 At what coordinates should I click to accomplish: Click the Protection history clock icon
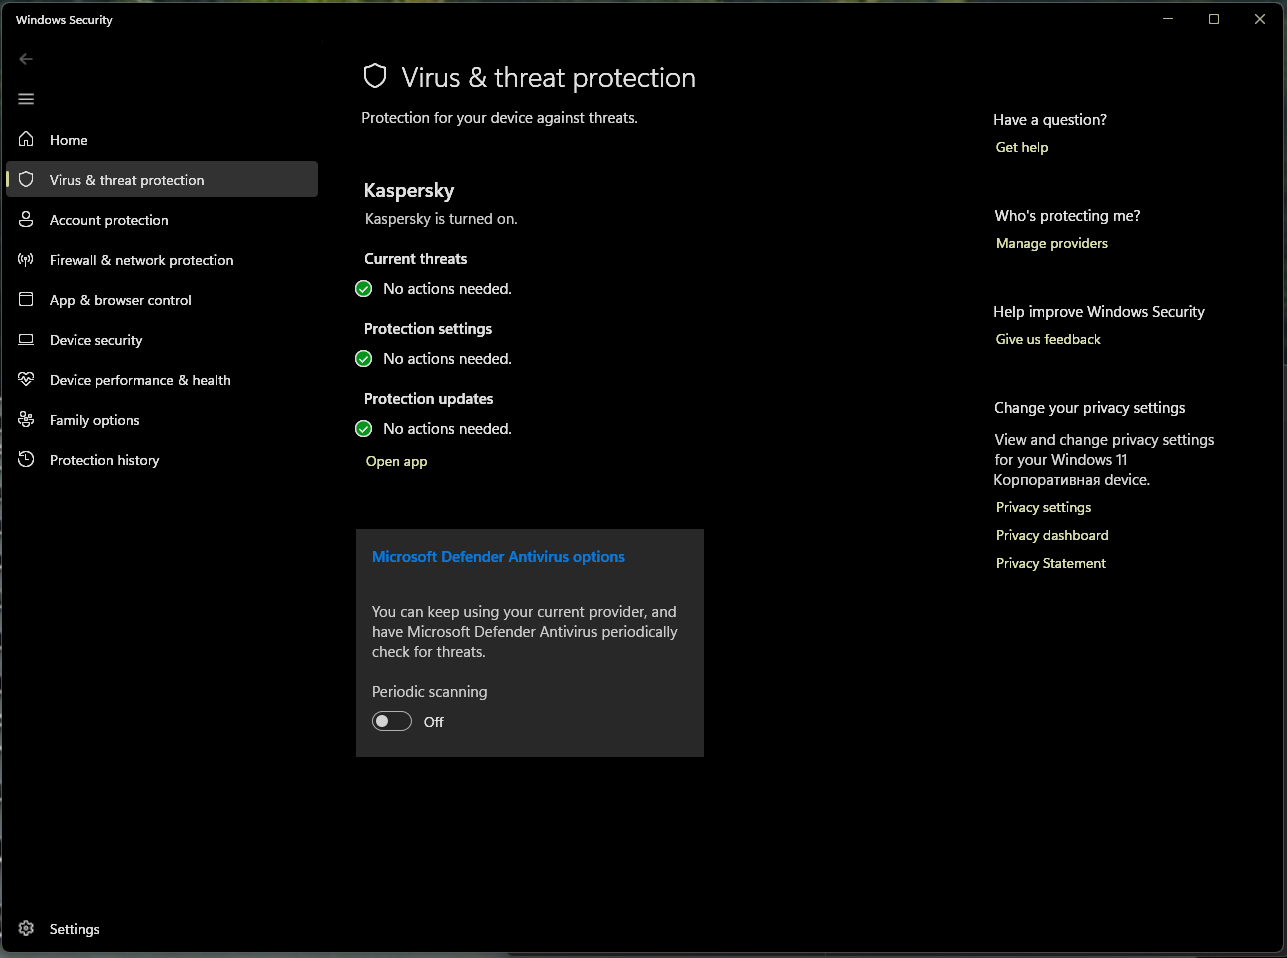tap(26, 459)
